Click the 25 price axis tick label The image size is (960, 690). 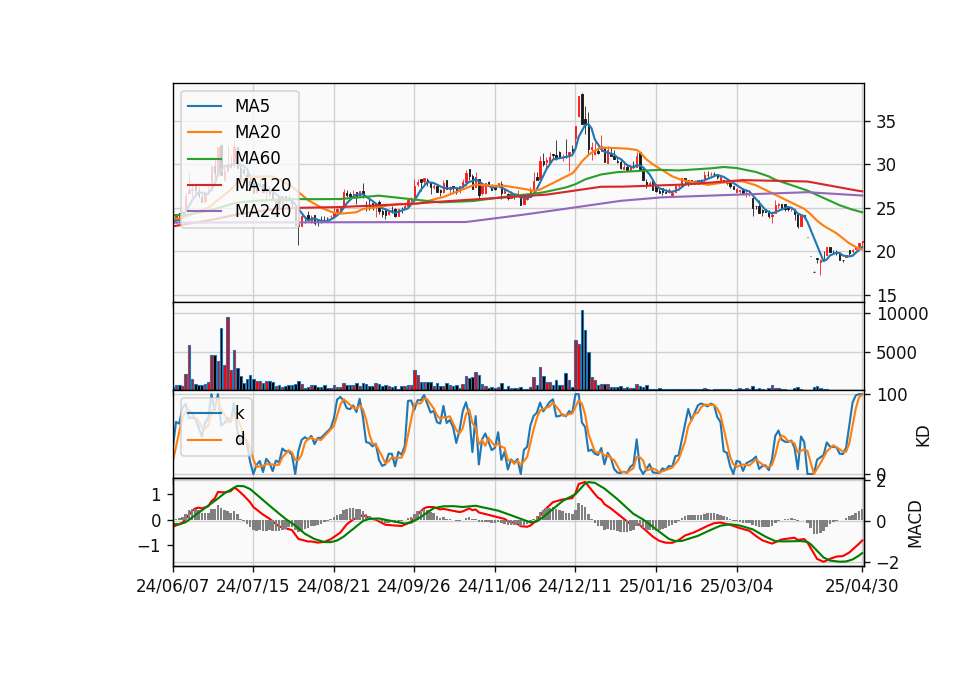coord(886,209)
